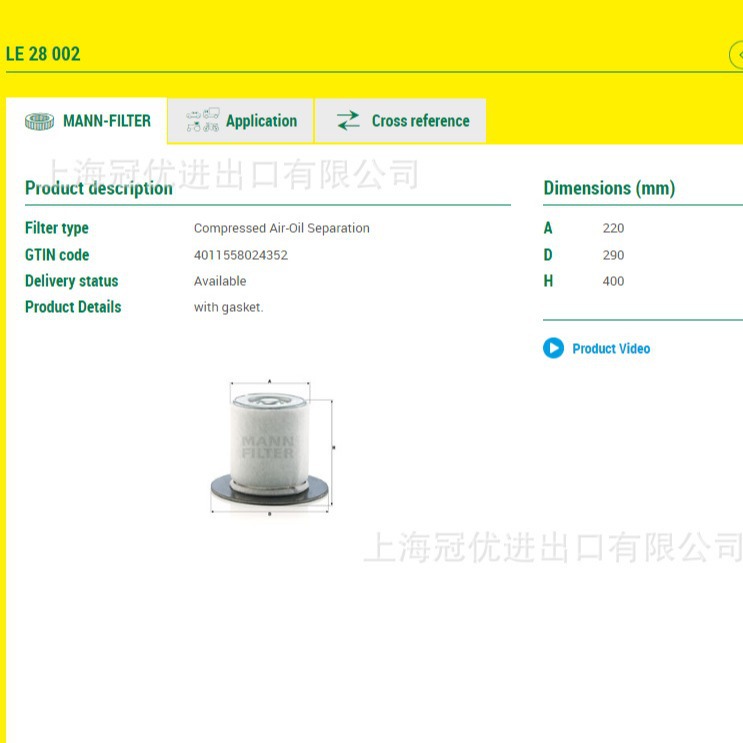Switch to the Application tab

(240, 121)
